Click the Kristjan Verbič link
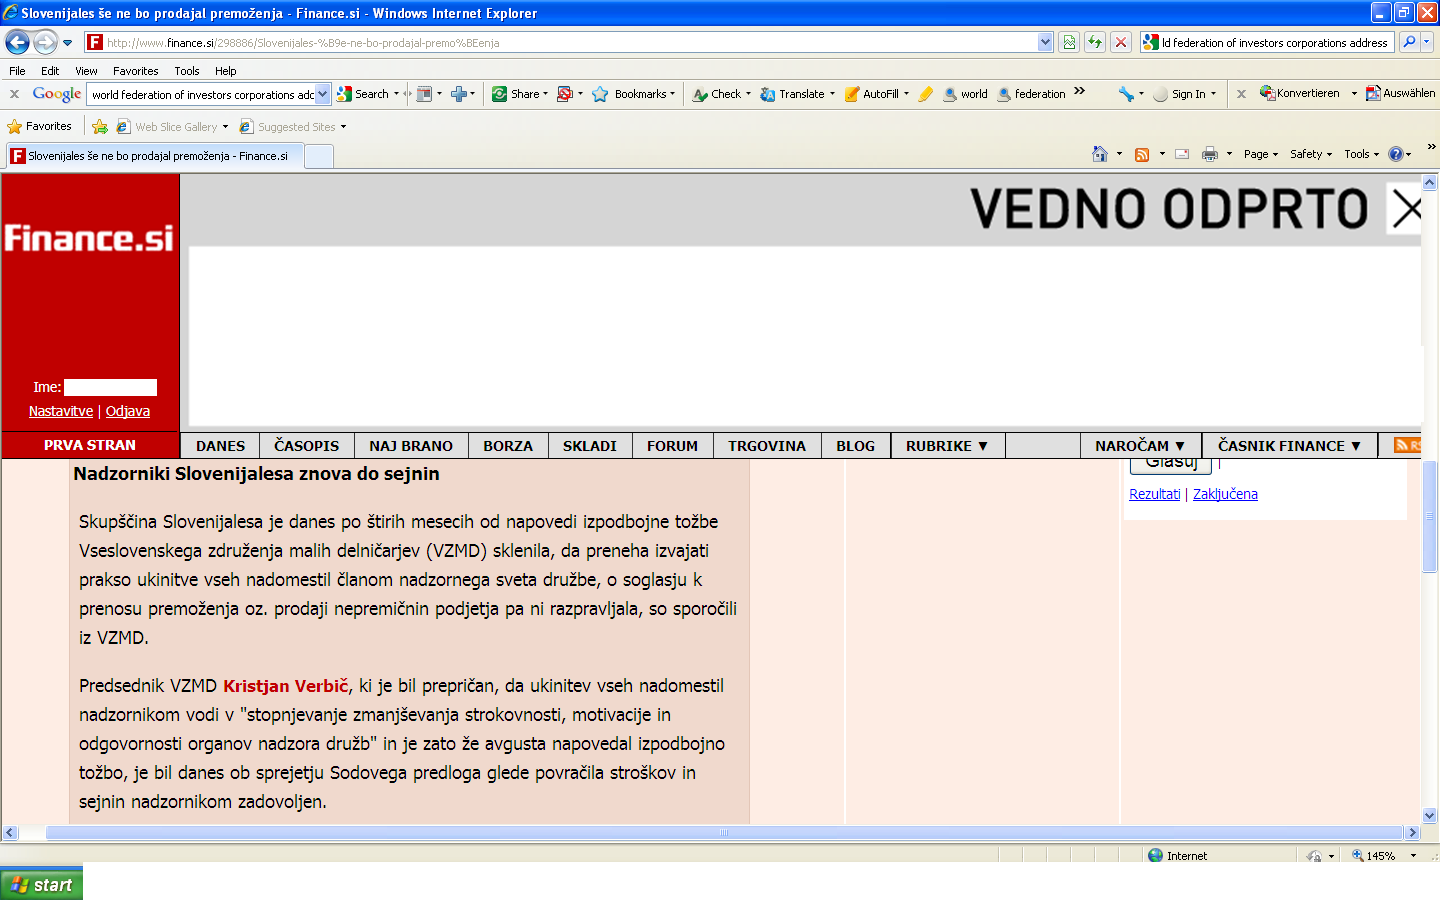Image resolution: width=1440 pixels, height=900 pixels. pos(285,686)
